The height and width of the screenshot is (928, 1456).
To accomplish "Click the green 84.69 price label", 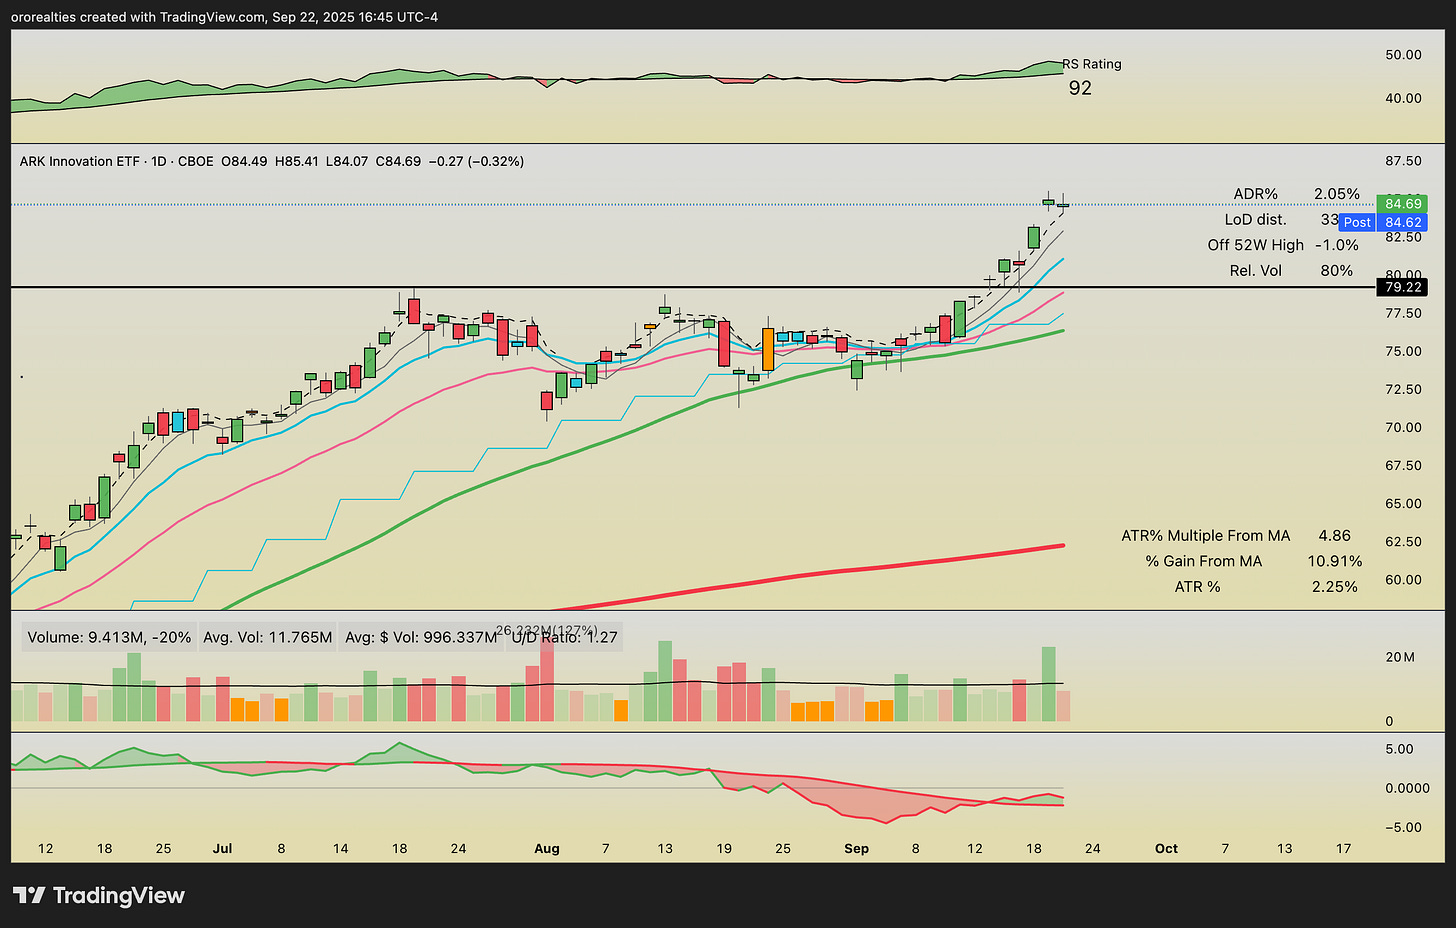I will [1404, 204].
